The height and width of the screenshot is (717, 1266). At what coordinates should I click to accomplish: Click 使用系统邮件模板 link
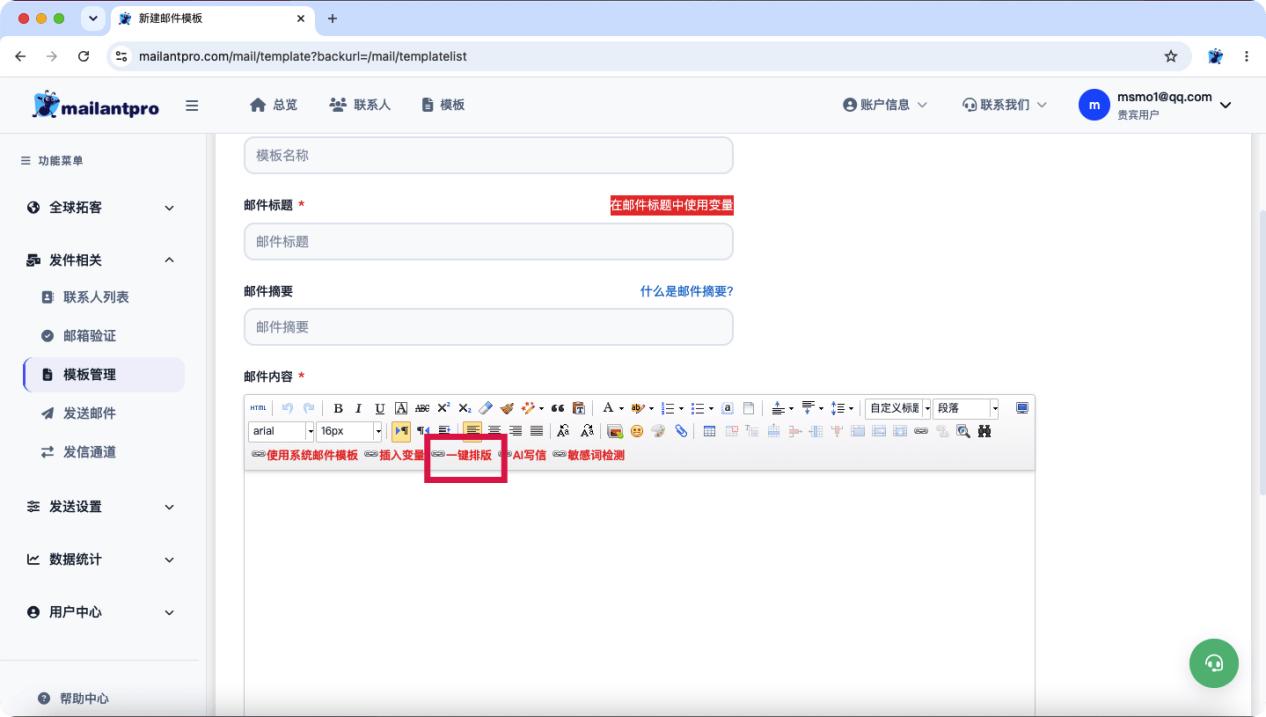305,455
